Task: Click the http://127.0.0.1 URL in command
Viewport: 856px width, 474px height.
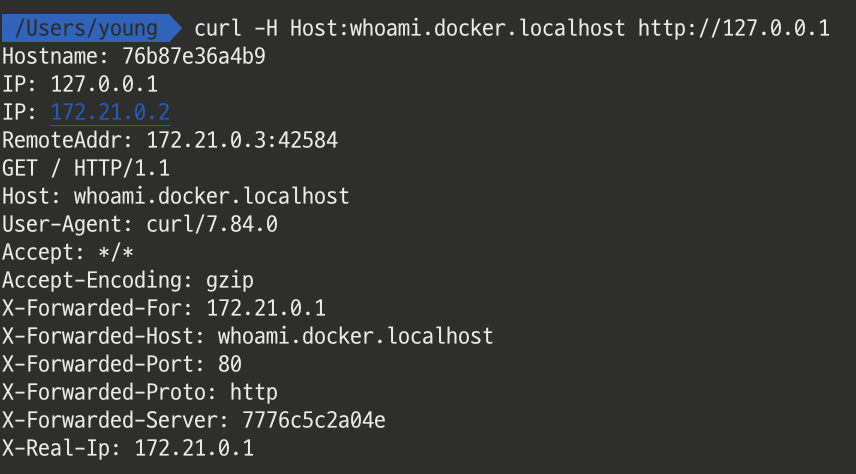Action: 733,28
